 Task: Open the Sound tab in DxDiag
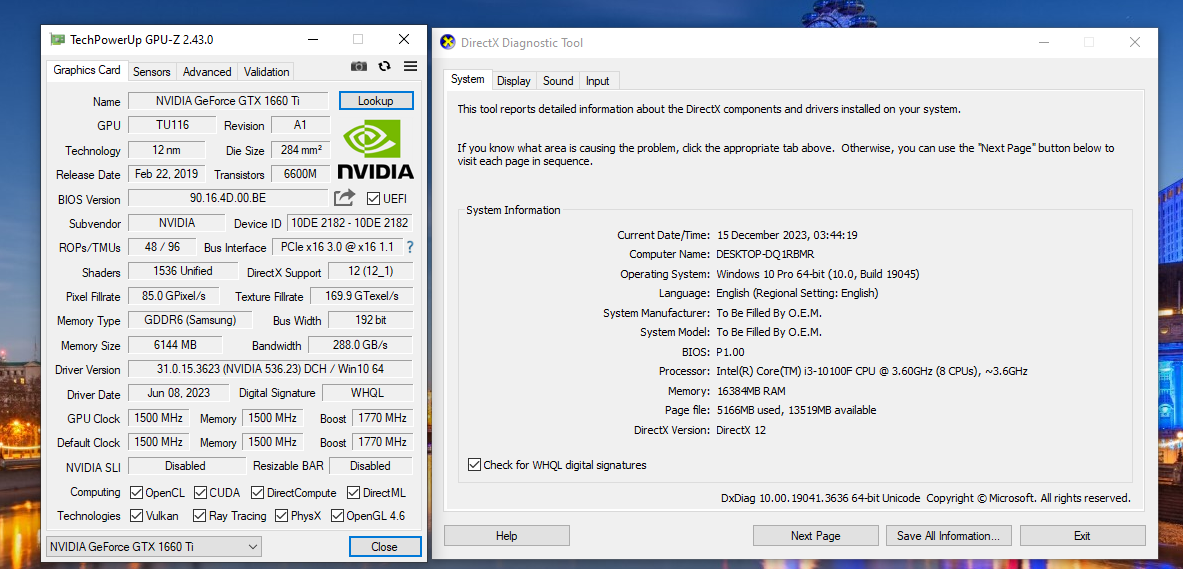pos(558,81)
